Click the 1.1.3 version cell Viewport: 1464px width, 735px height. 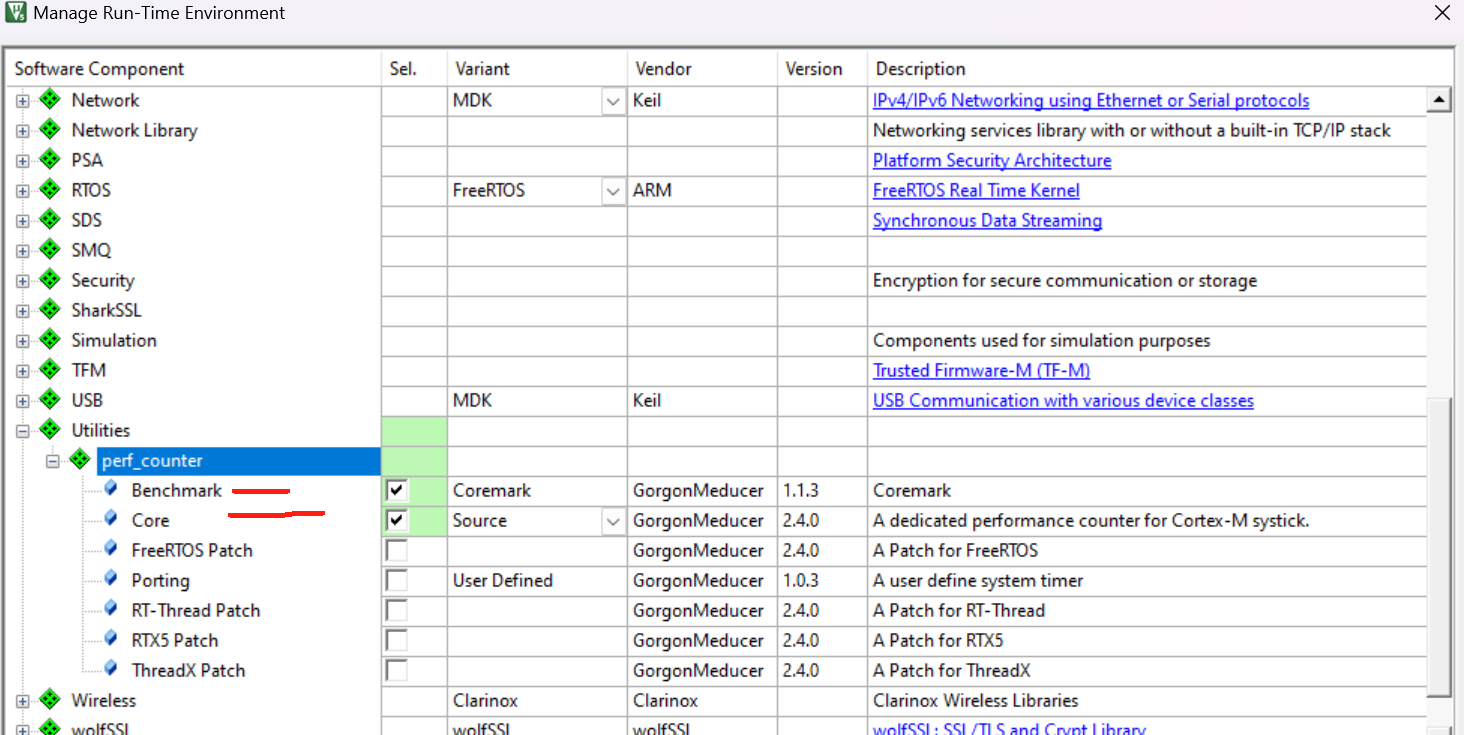coord(822,491)
